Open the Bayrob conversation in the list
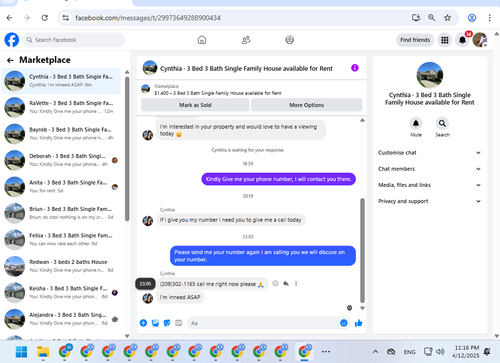The image size is (500, 363). (x=61, y=134)
